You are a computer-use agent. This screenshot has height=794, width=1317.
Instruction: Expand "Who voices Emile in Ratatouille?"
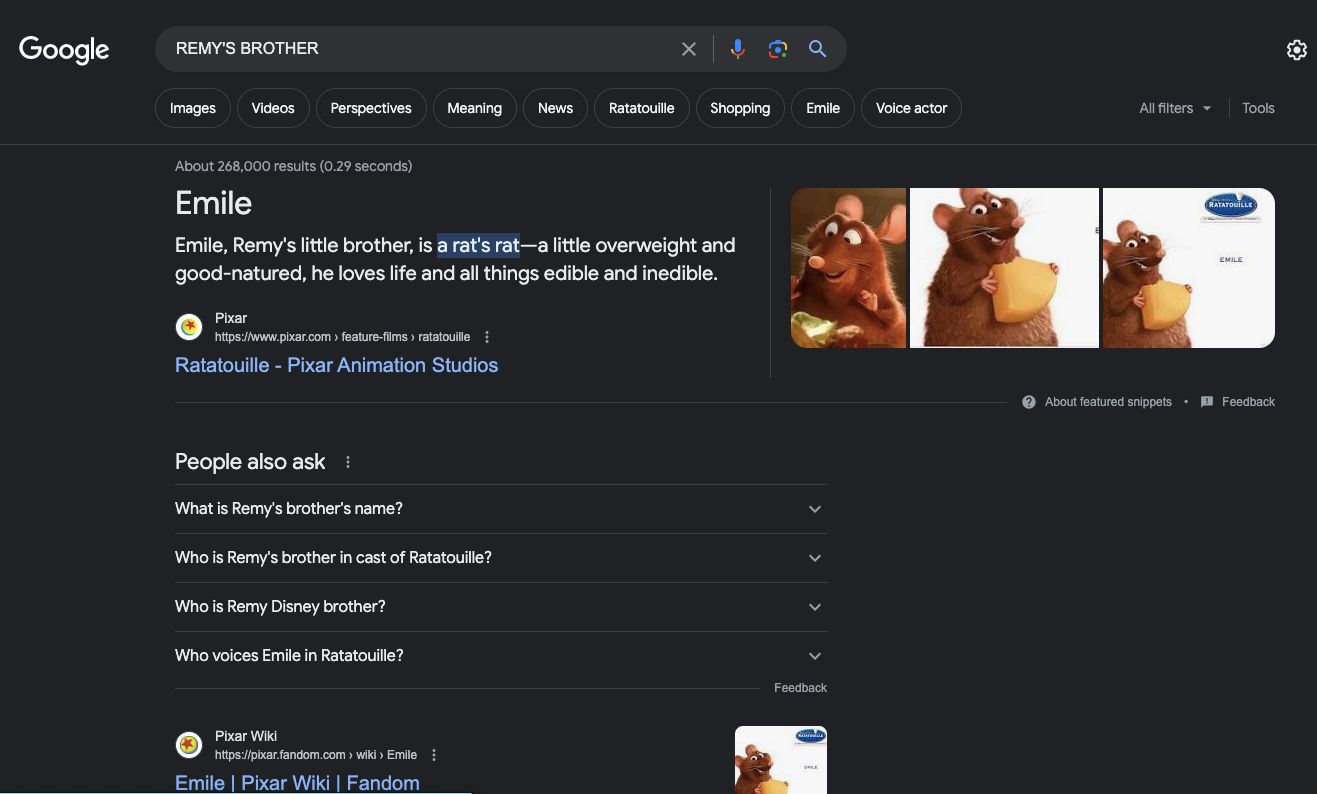coord(500,656)
